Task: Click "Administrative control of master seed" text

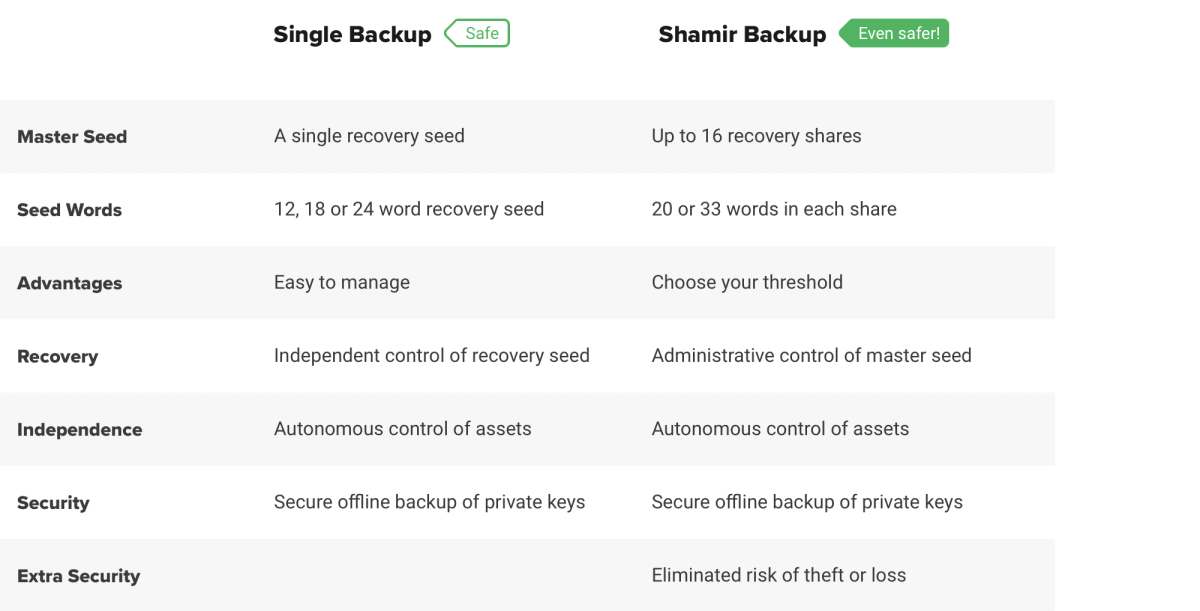Action: (811, 355)
